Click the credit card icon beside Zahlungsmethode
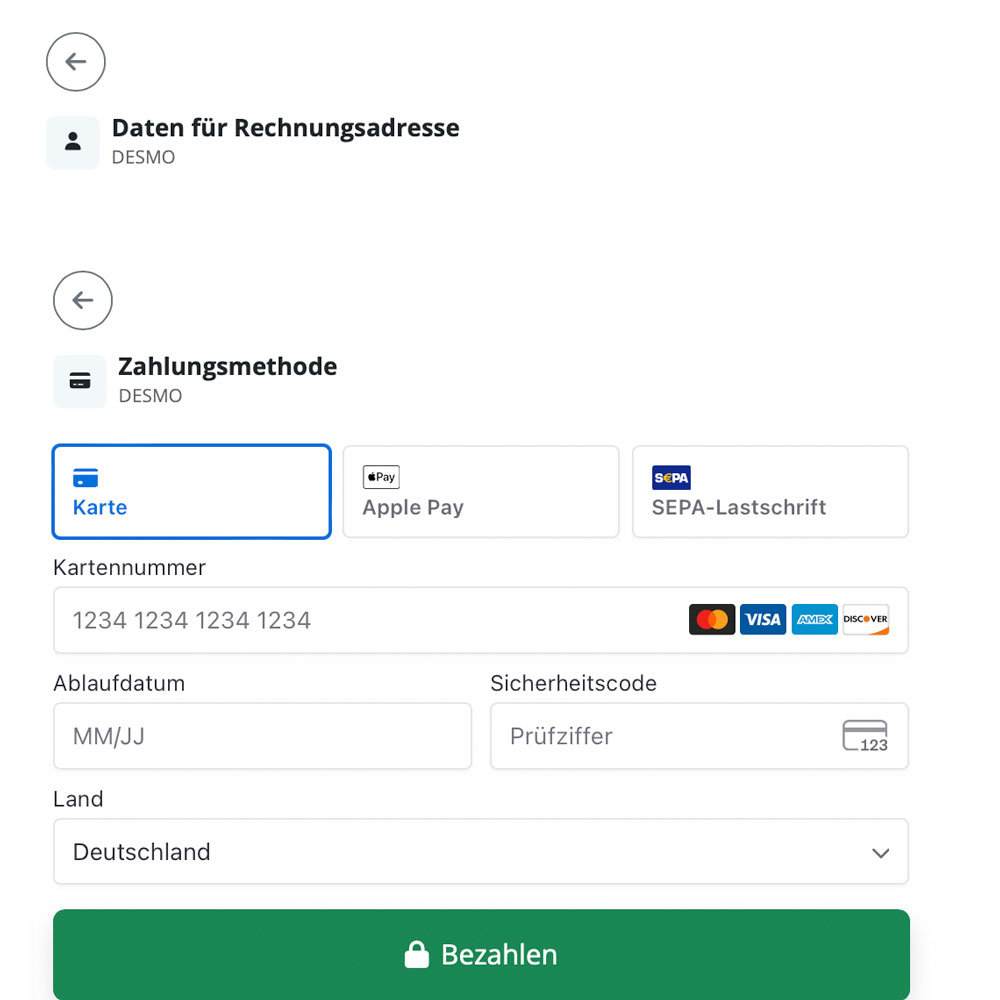 [80, 381]
